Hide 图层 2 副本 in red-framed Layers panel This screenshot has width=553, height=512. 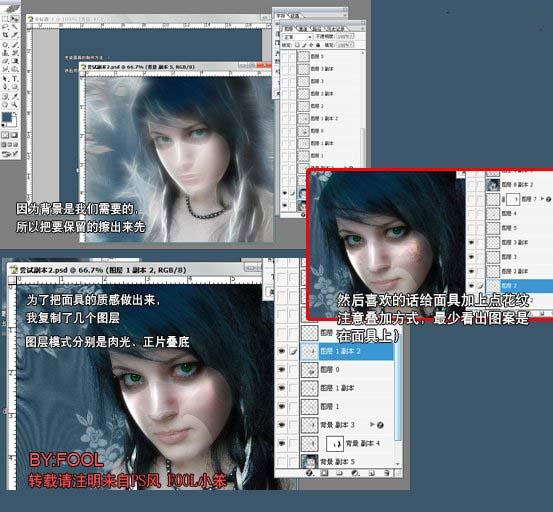click(x=472, y=271)
